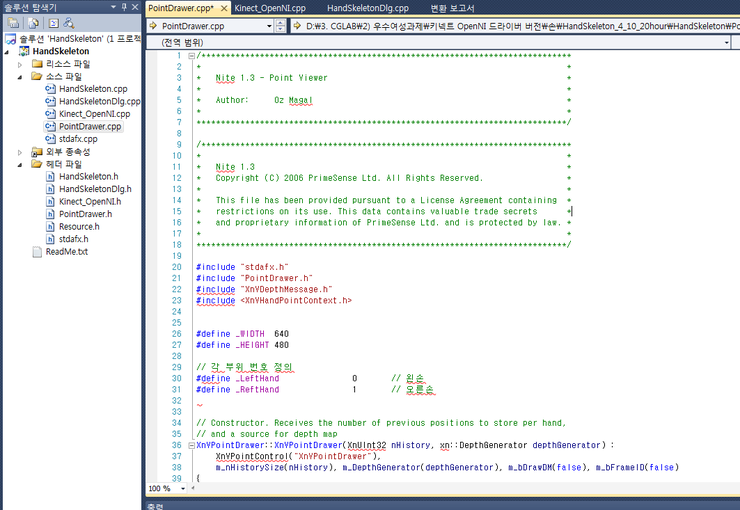Open the 100 % zoom level dropdown
Image resolution: width=740 pixels, height=510 pixels.
click(x=183, y=488)
